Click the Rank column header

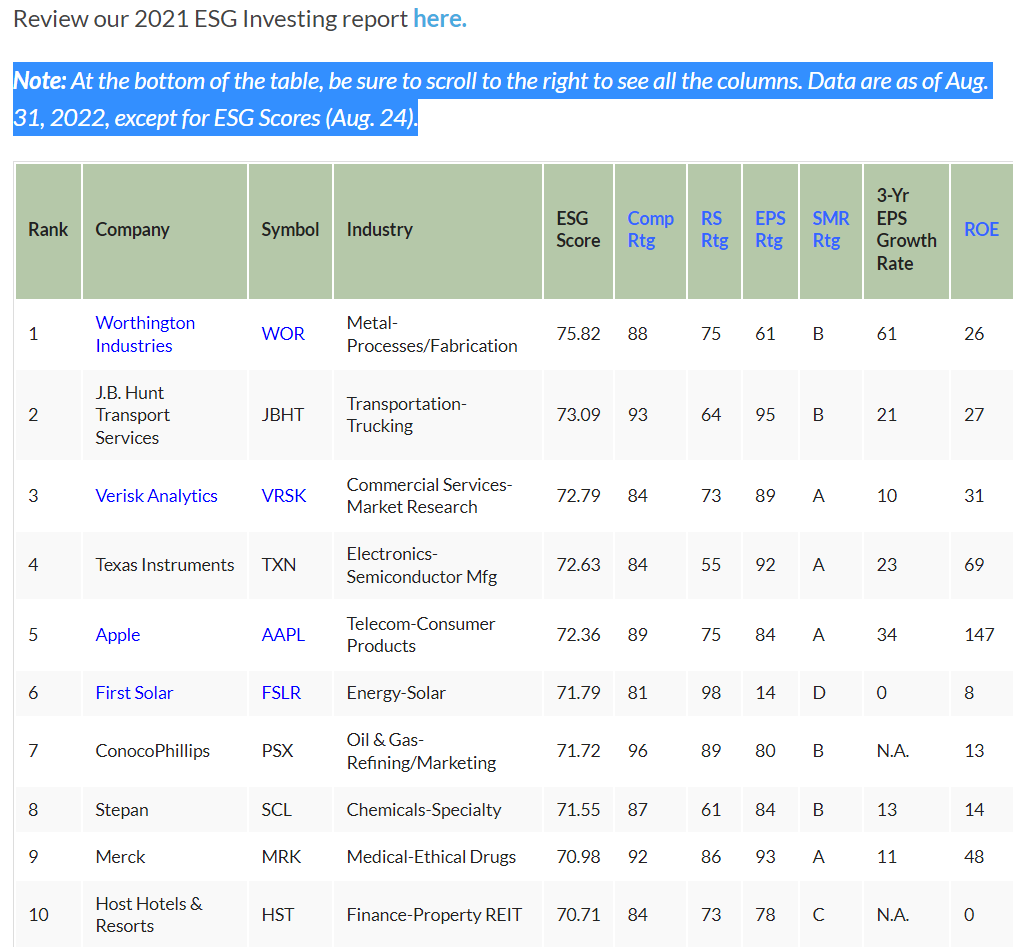pos(48,231)
